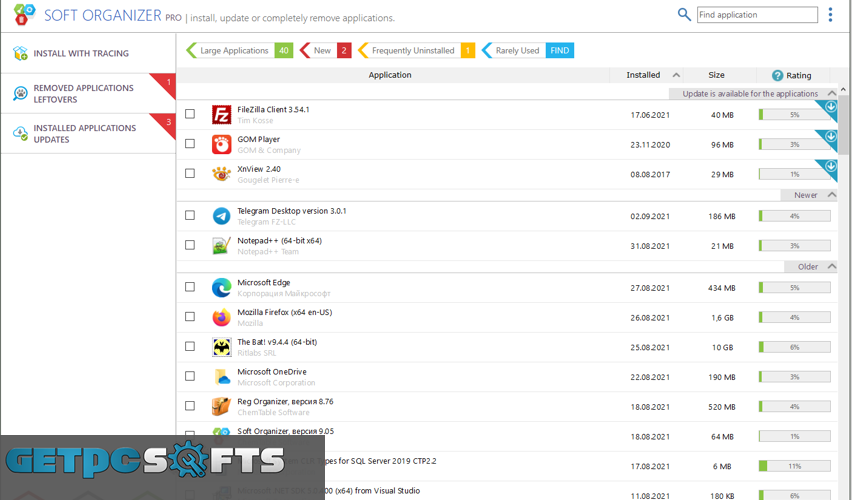Click the OneDrive date 22.08.2021
Image resolution: width=852 pixels, height=500 pixels.
point(650,377)
